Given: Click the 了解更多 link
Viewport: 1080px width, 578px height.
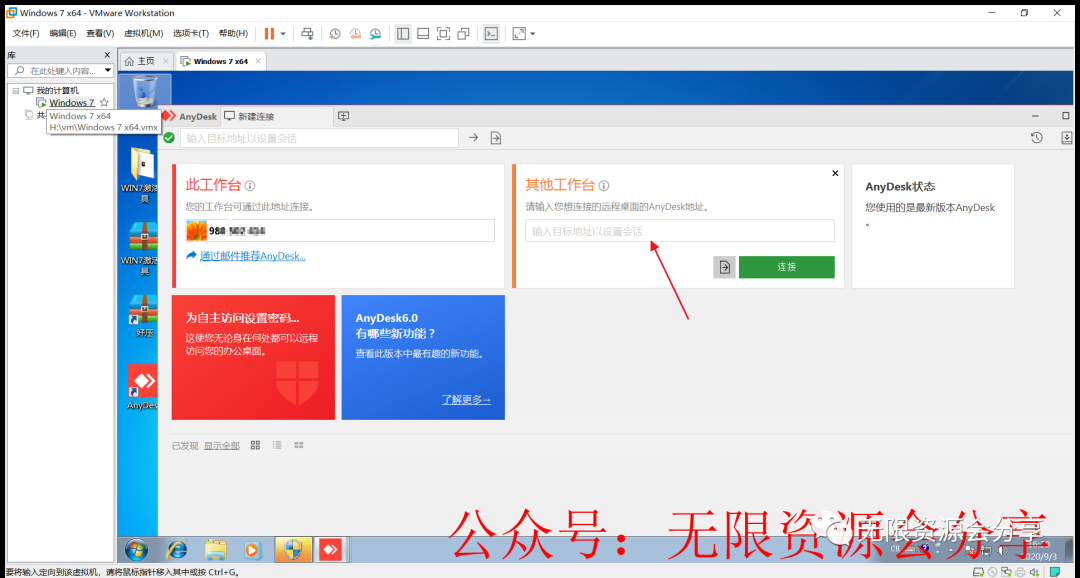Looking at the screenshot, I should pos(466,400).
